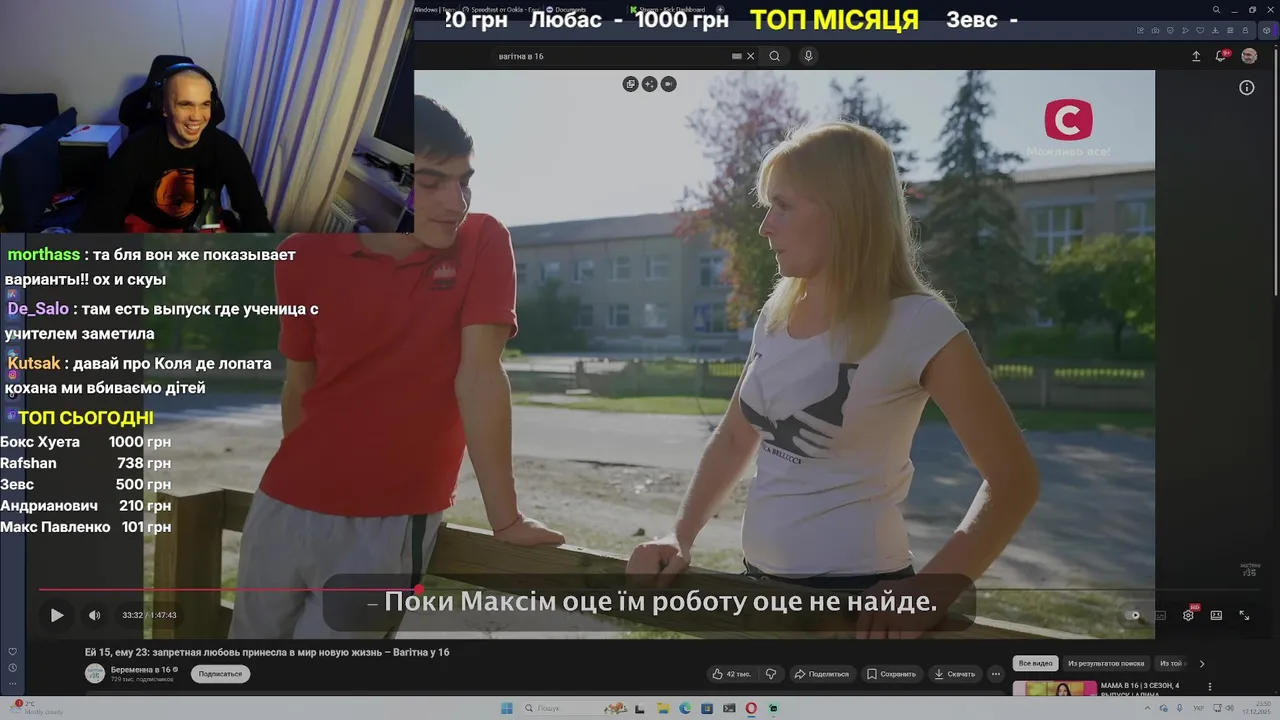Show video info circle icon

pyautogui.click(x=1246, y=88)
